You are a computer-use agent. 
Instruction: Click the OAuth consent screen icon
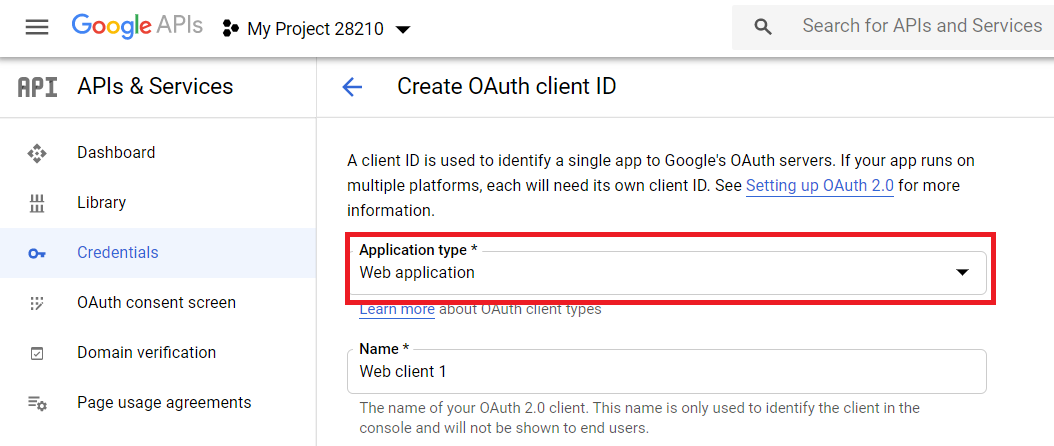click(37, 303)
